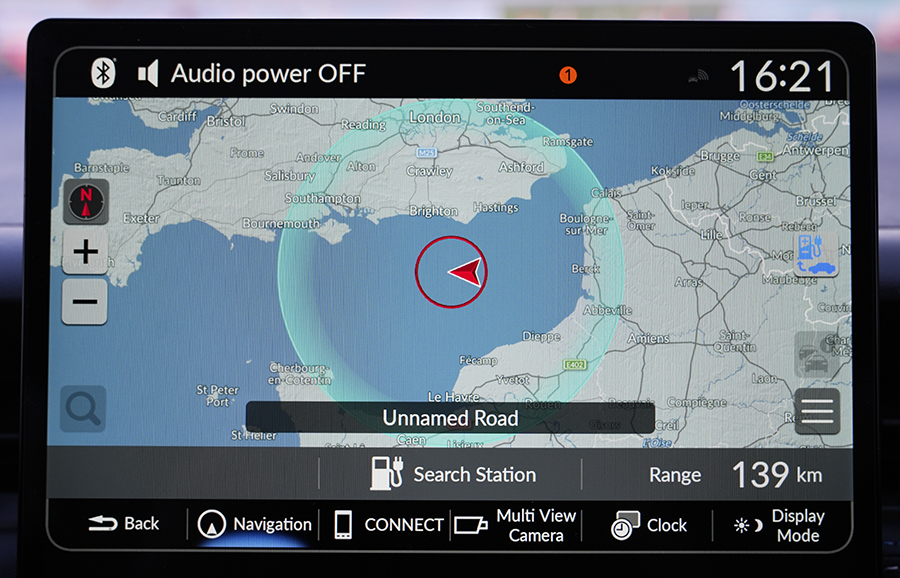
Task: Tap Cardiff on the map
Action: [x=177, y=117]
